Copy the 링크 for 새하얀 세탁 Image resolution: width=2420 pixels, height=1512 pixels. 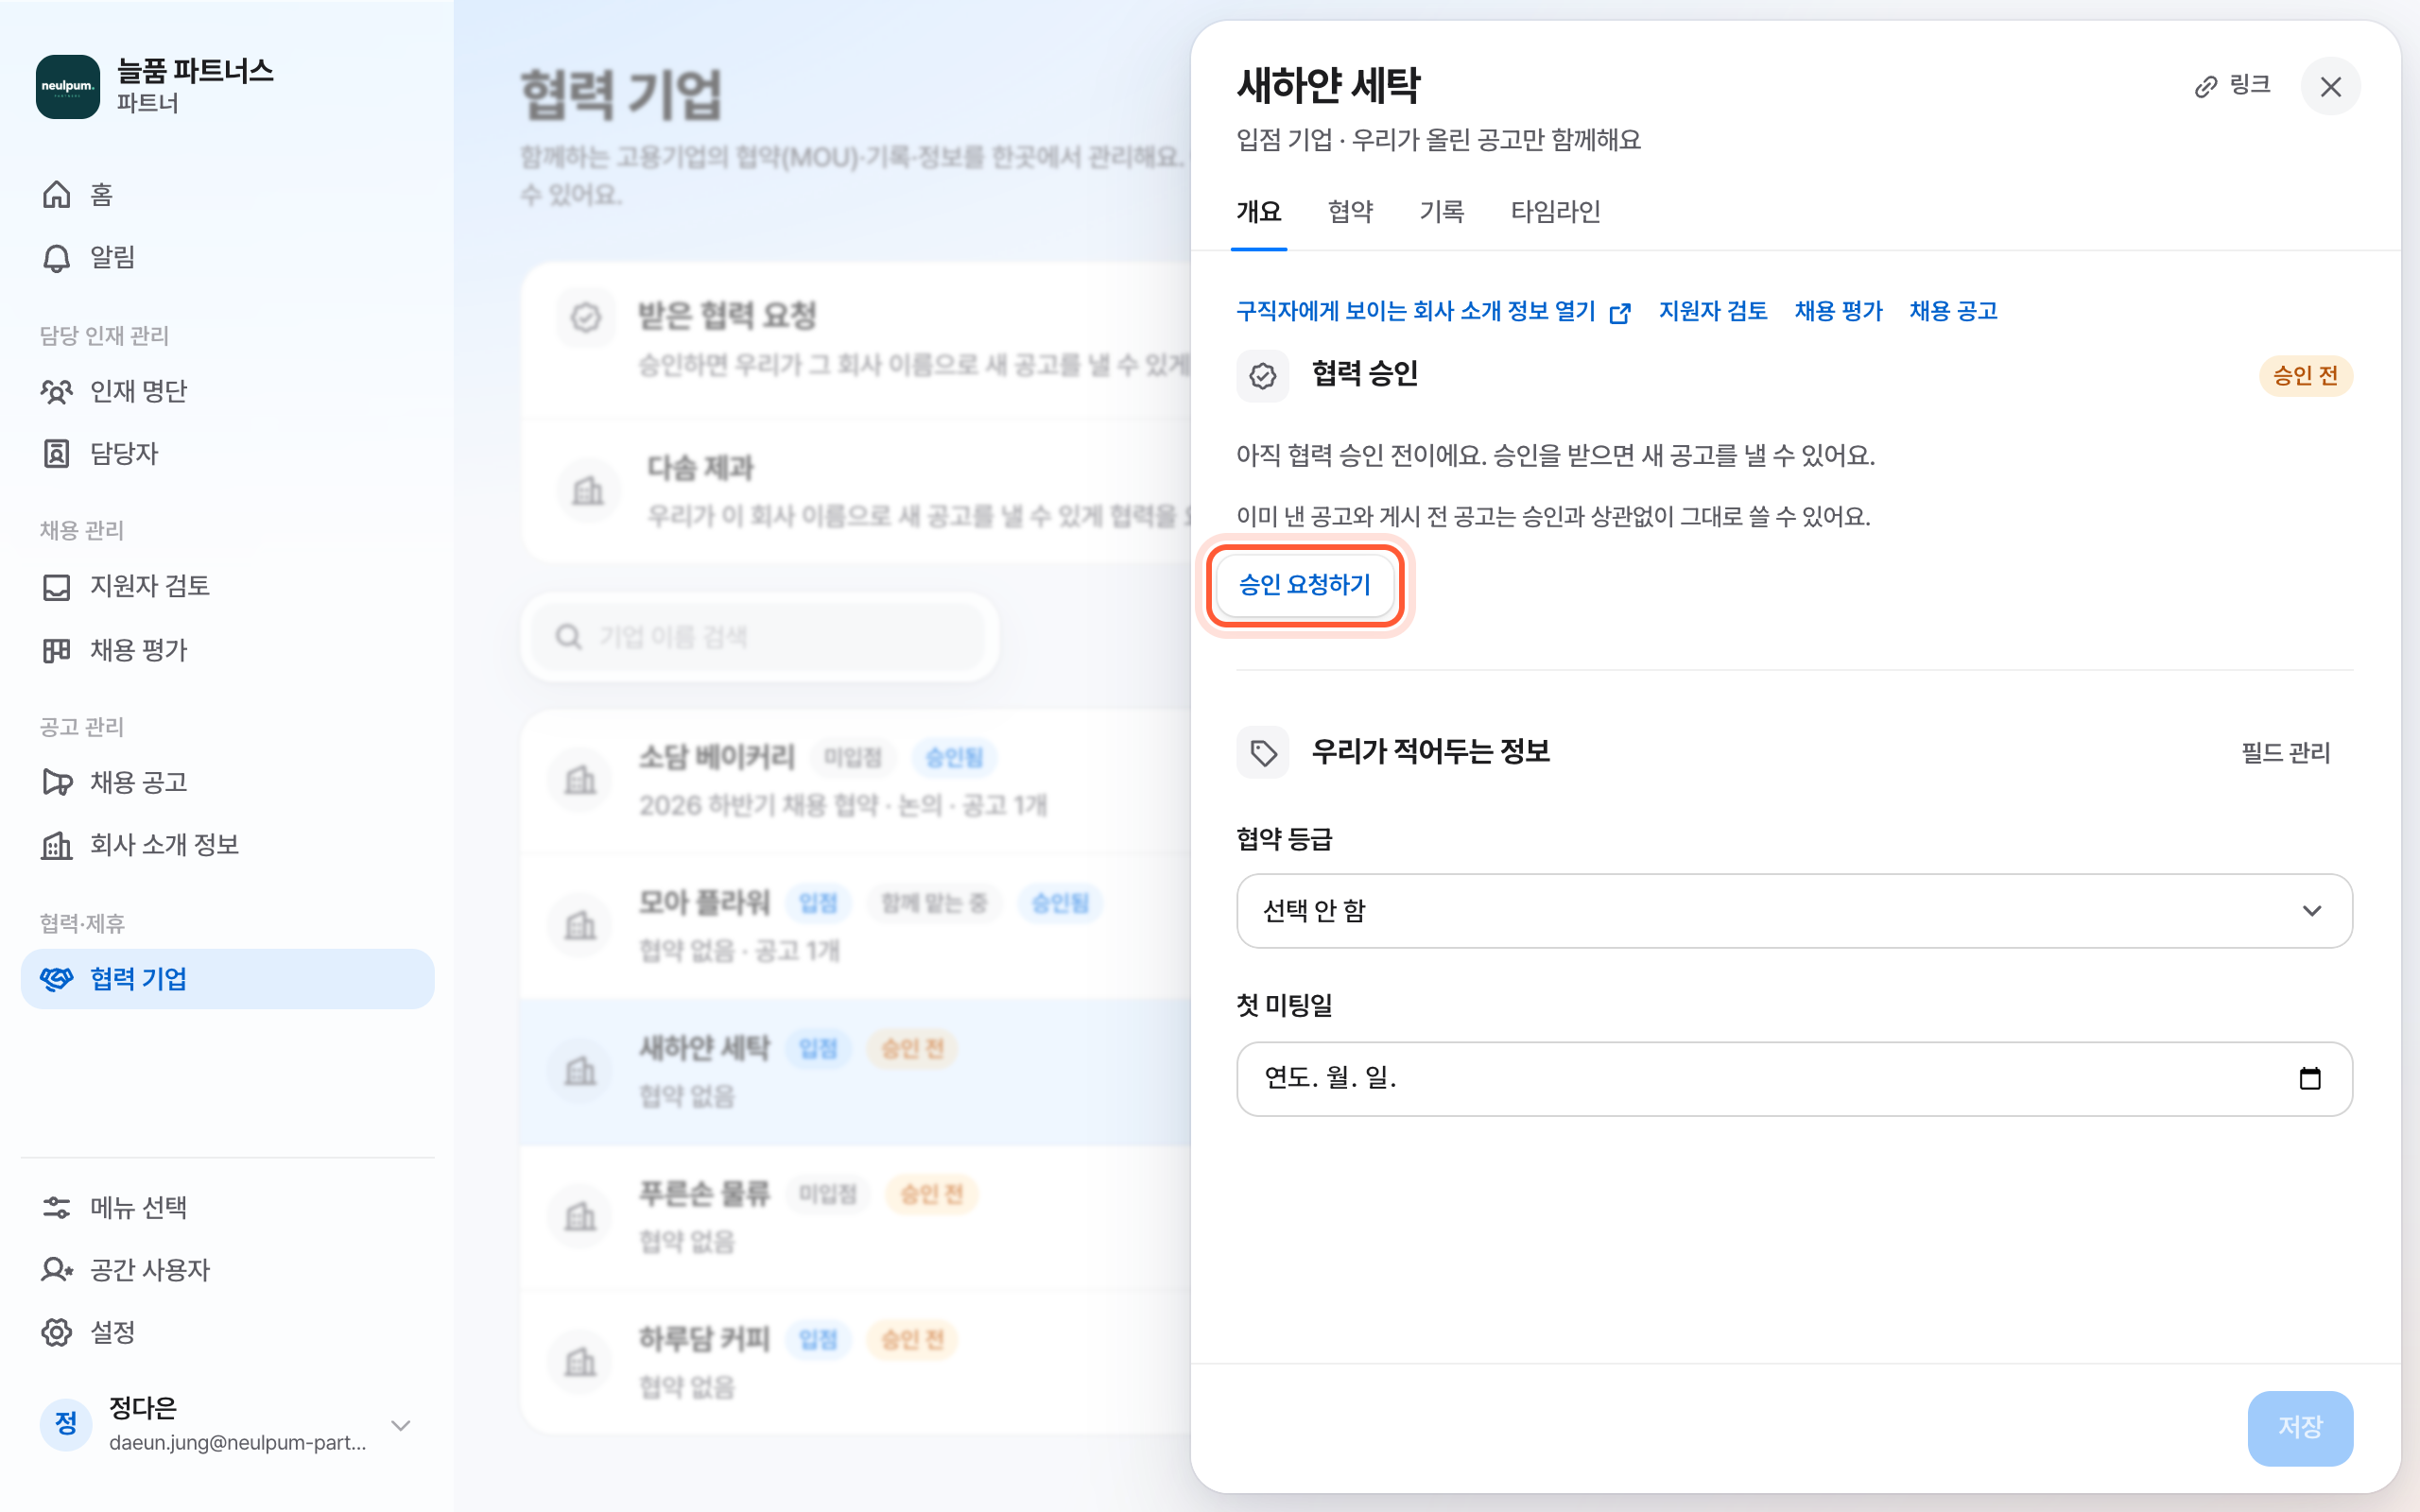point(2233,86)
